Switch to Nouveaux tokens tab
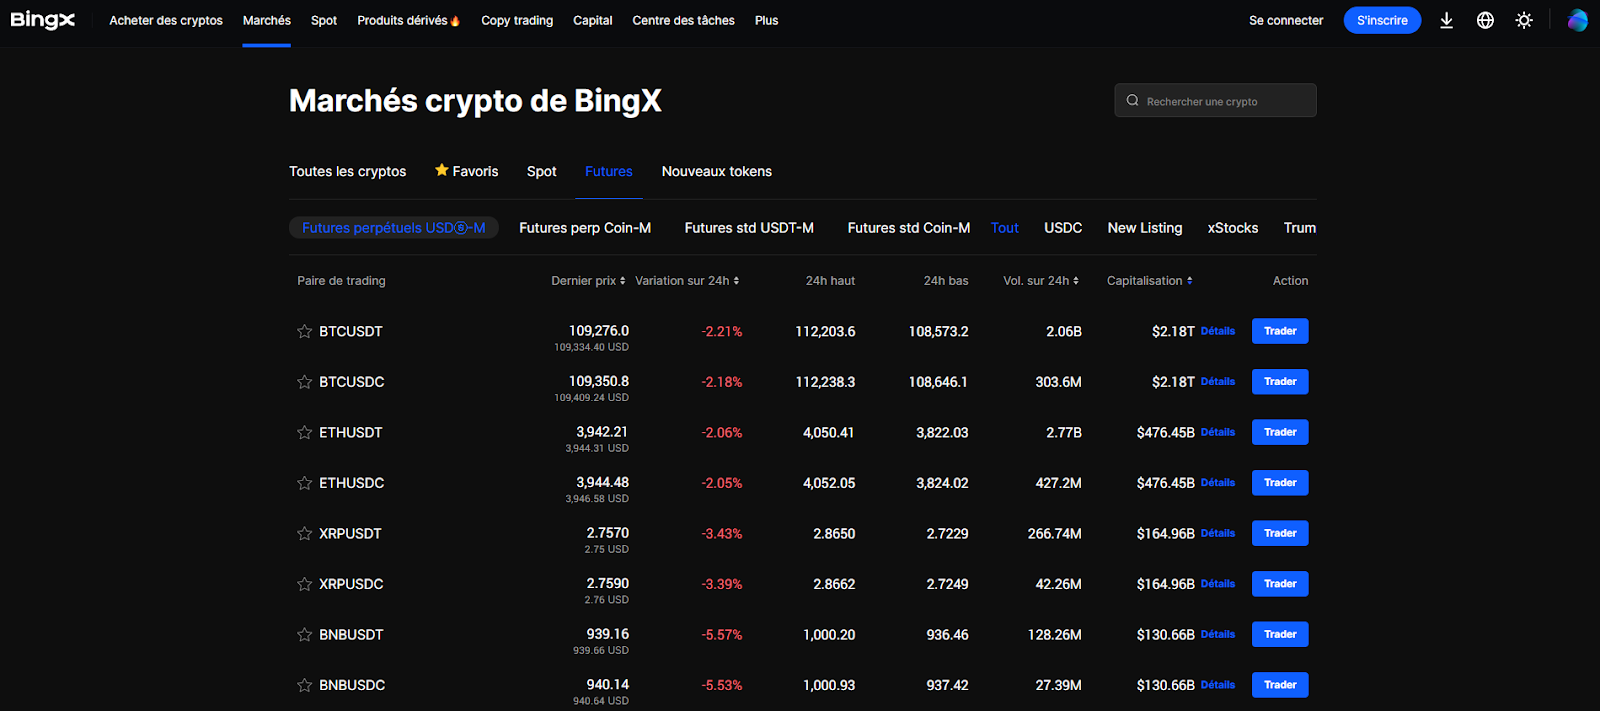1600x711 pixels. (x=717, y=171)
